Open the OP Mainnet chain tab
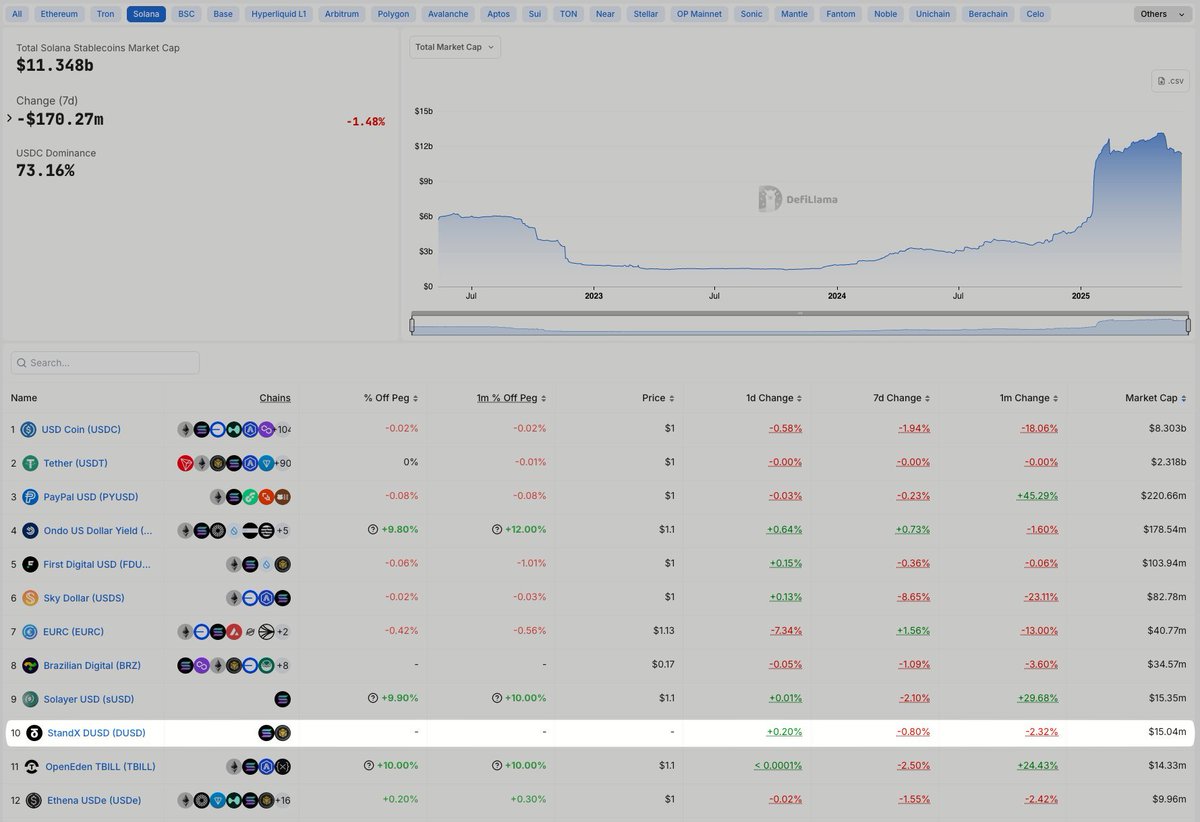1200x822 pixels. point(697,14)
